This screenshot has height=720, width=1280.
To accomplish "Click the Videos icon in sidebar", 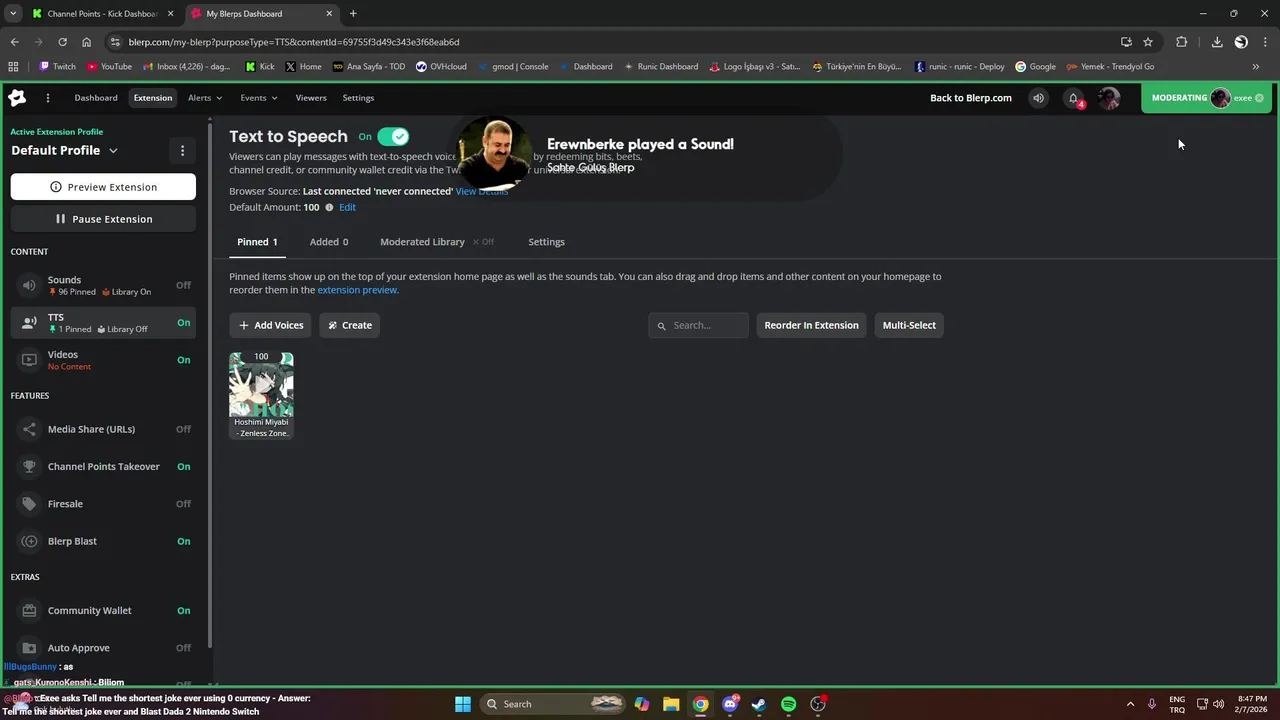I will 29,360.
